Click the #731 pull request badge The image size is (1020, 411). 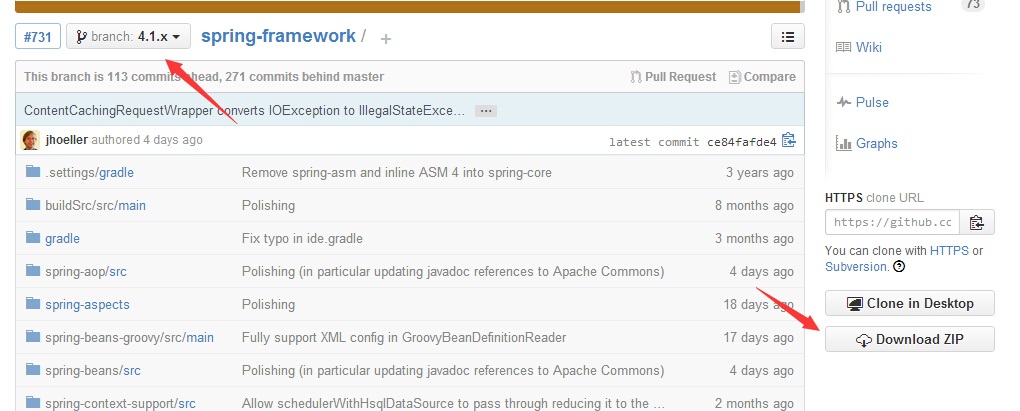tap(38, 36)
